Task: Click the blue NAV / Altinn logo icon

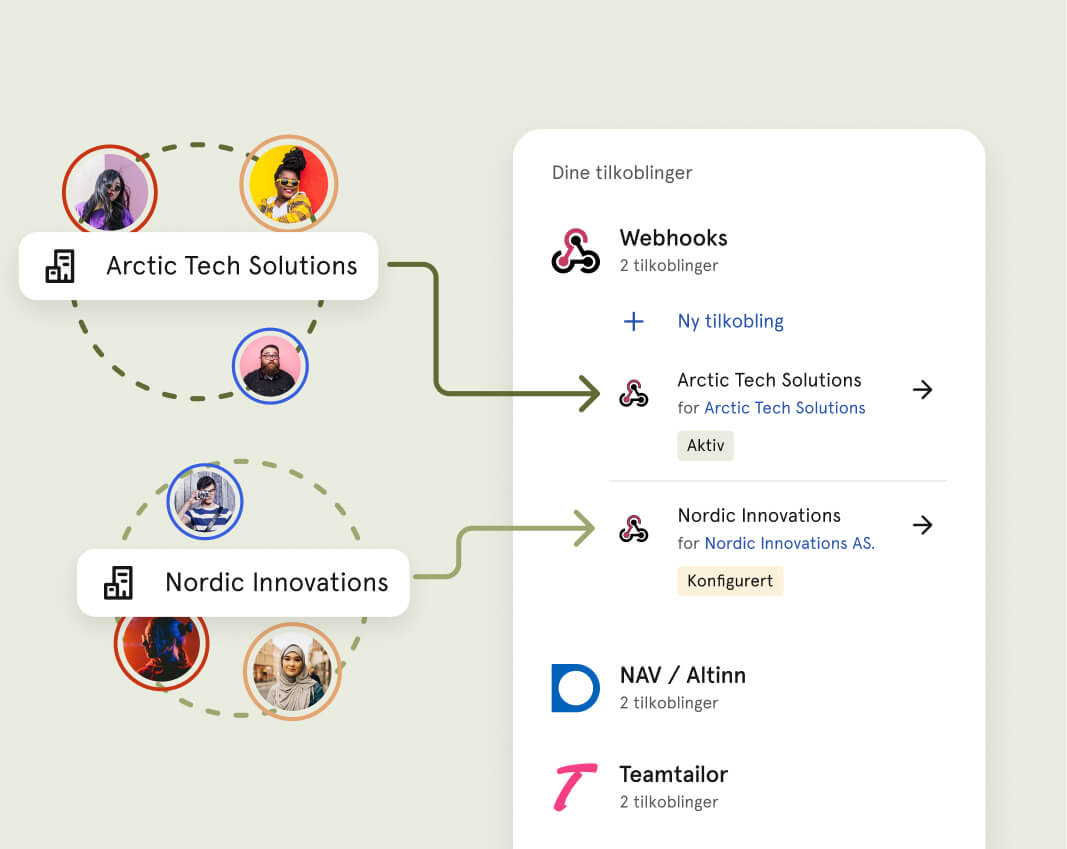Action: coord(576,688)
